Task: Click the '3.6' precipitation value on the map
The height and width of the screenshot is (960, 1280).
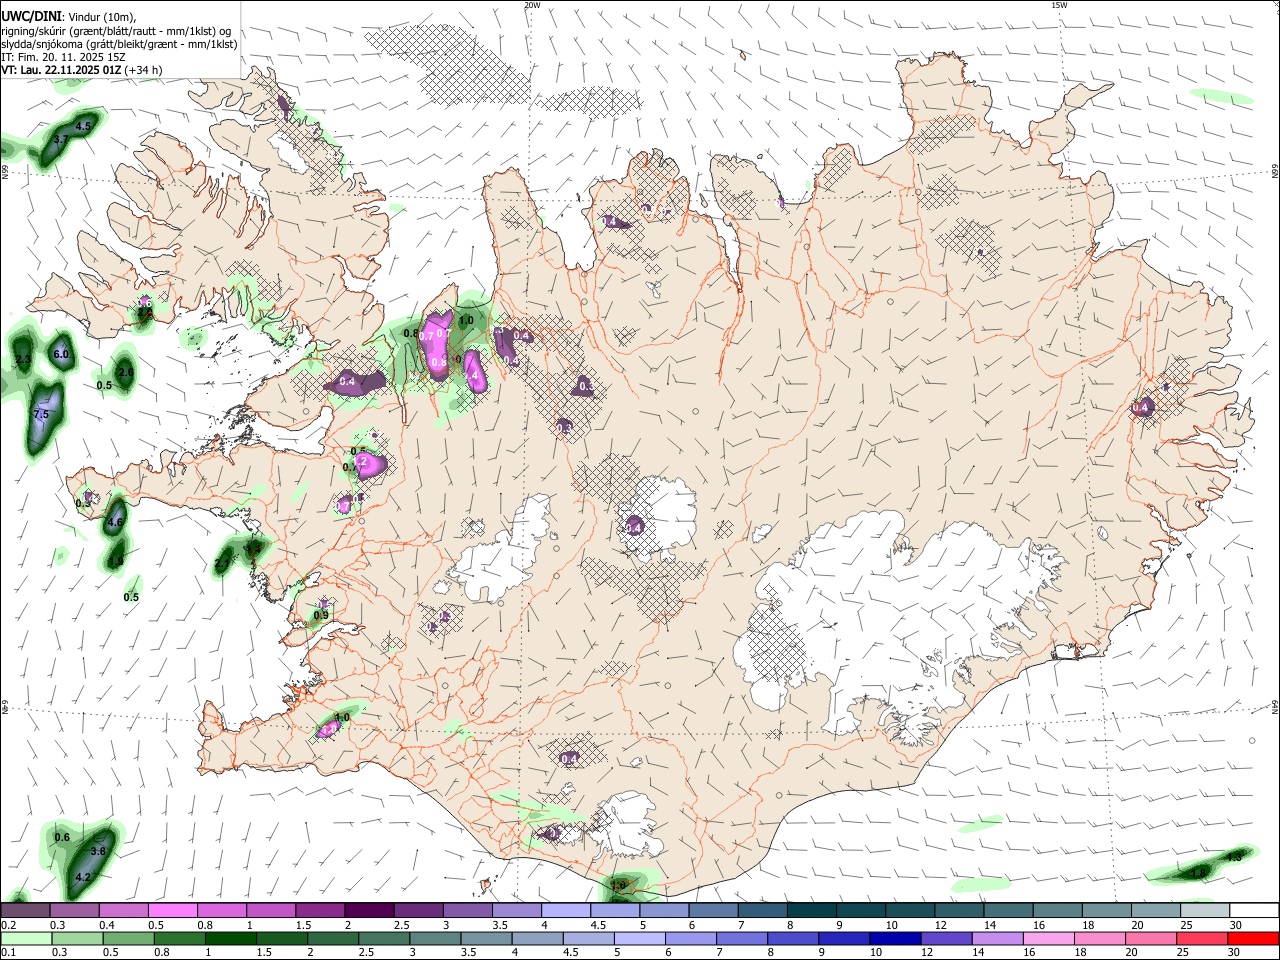Action: tap(98, 850)
